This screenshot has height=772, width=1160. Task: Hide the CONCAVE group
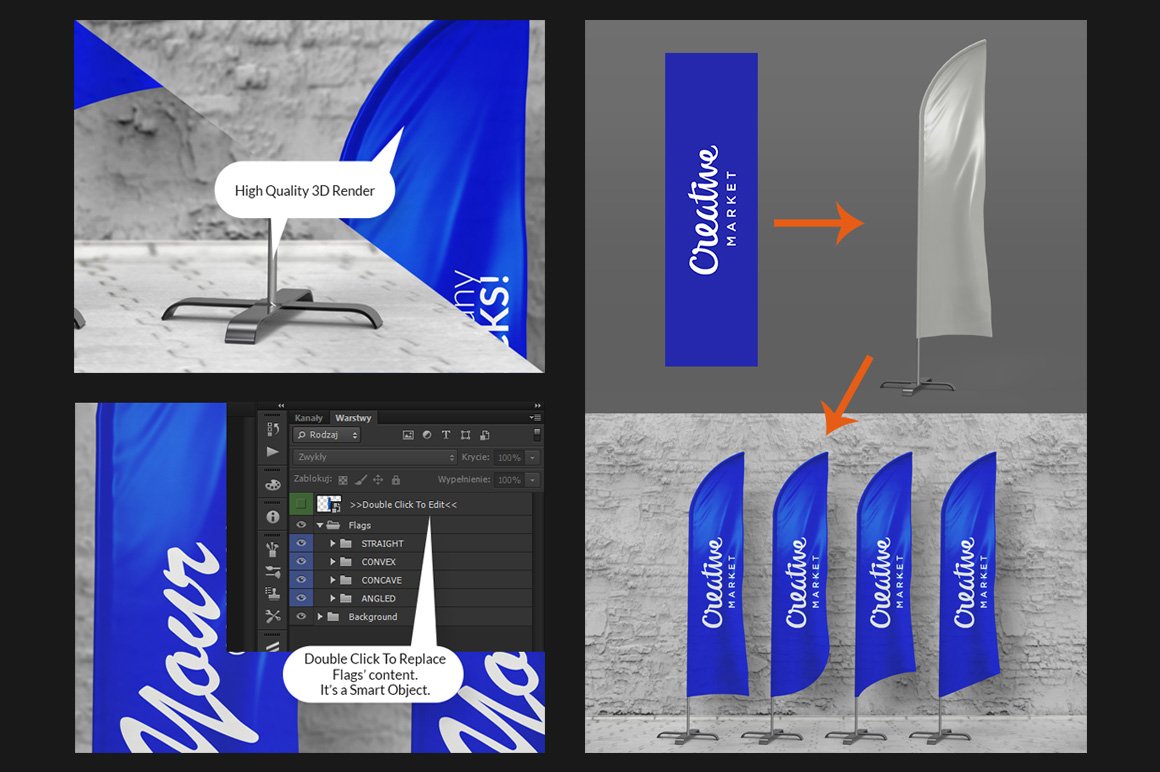pyautogui.click(x=301, y=580)
